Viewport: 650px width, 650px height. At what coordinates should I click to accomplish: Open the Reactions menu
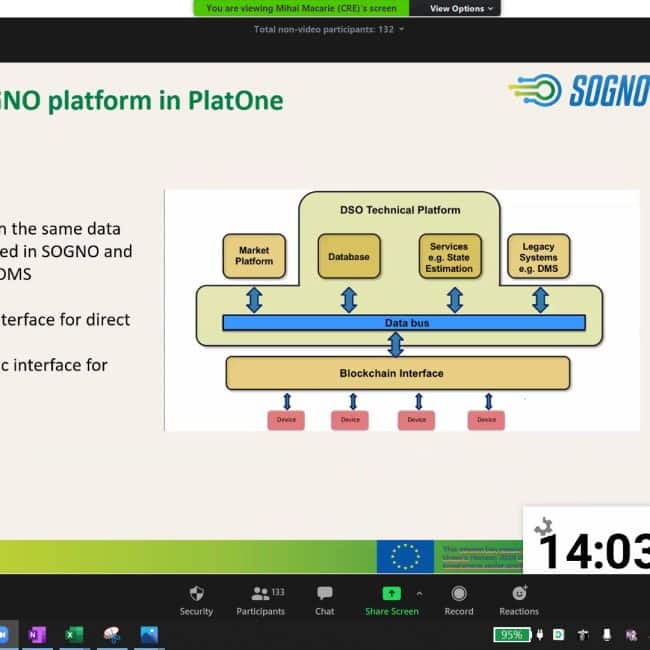(519, 601)
